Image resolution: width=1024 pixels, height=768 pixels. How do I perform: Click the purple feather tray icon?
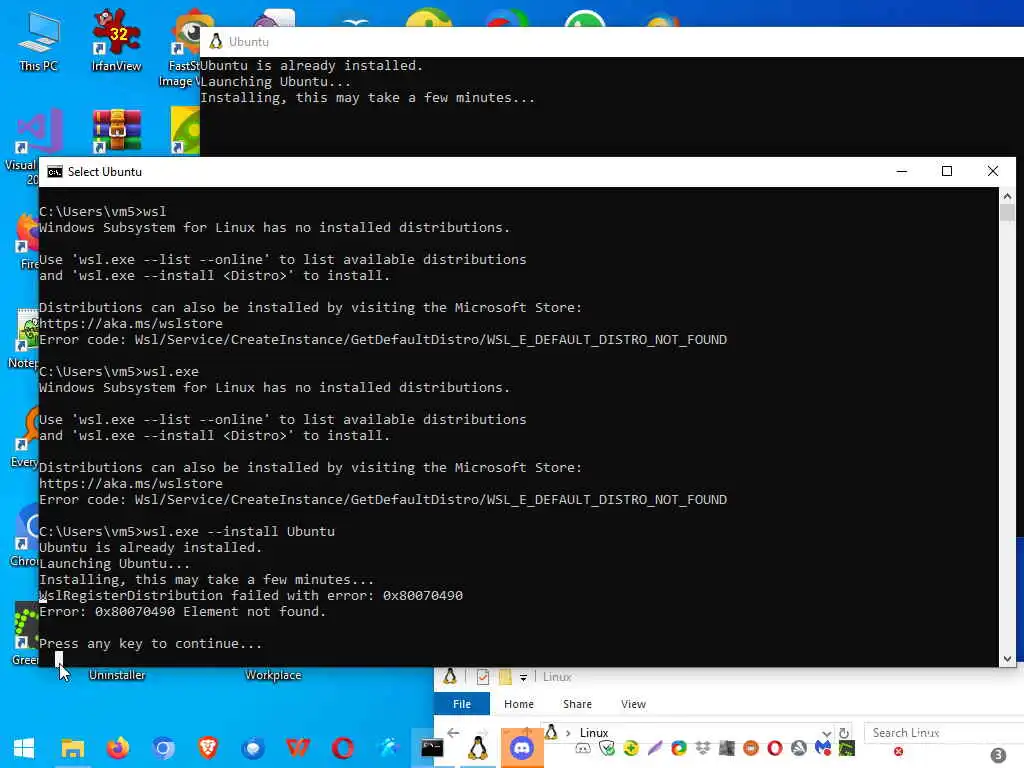pos(655,748)
